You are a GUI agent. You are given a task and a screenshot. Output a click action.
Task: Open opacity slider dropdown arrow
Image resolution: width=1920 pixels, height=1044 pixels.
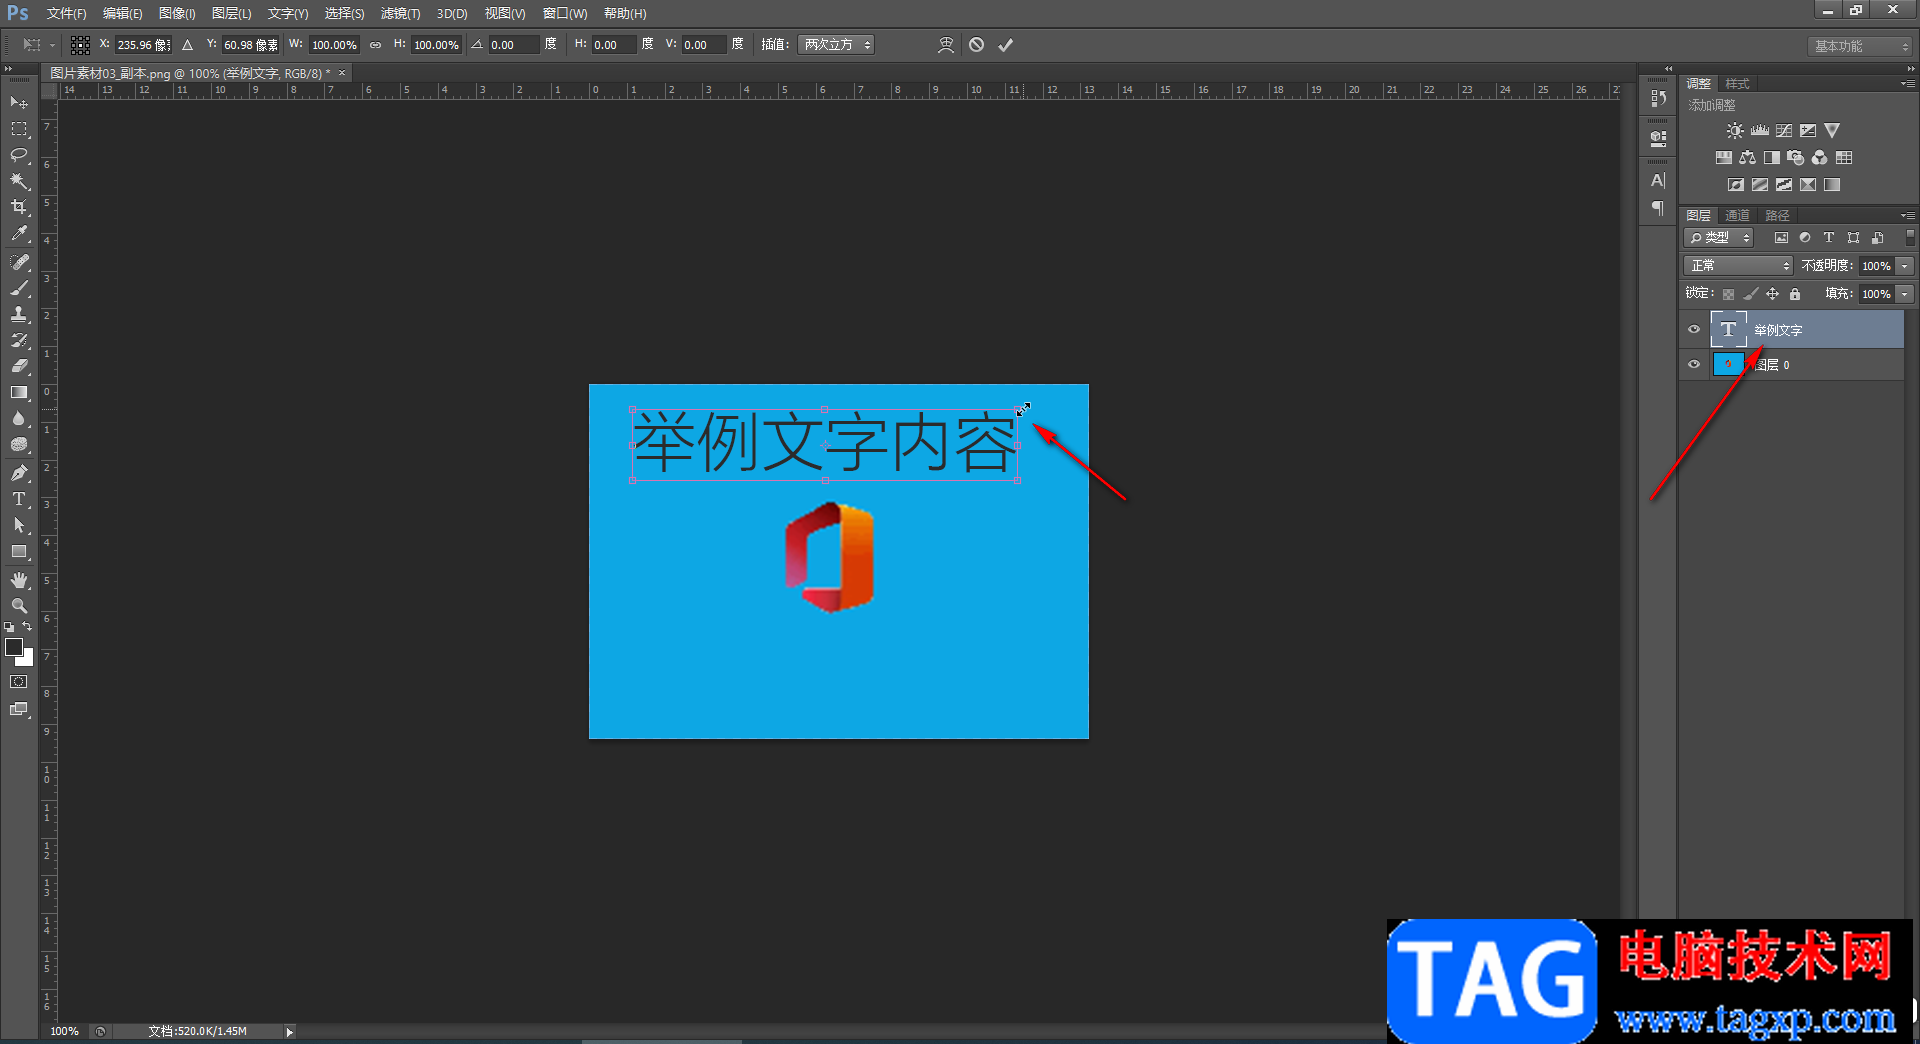[x=1905, y=266]
